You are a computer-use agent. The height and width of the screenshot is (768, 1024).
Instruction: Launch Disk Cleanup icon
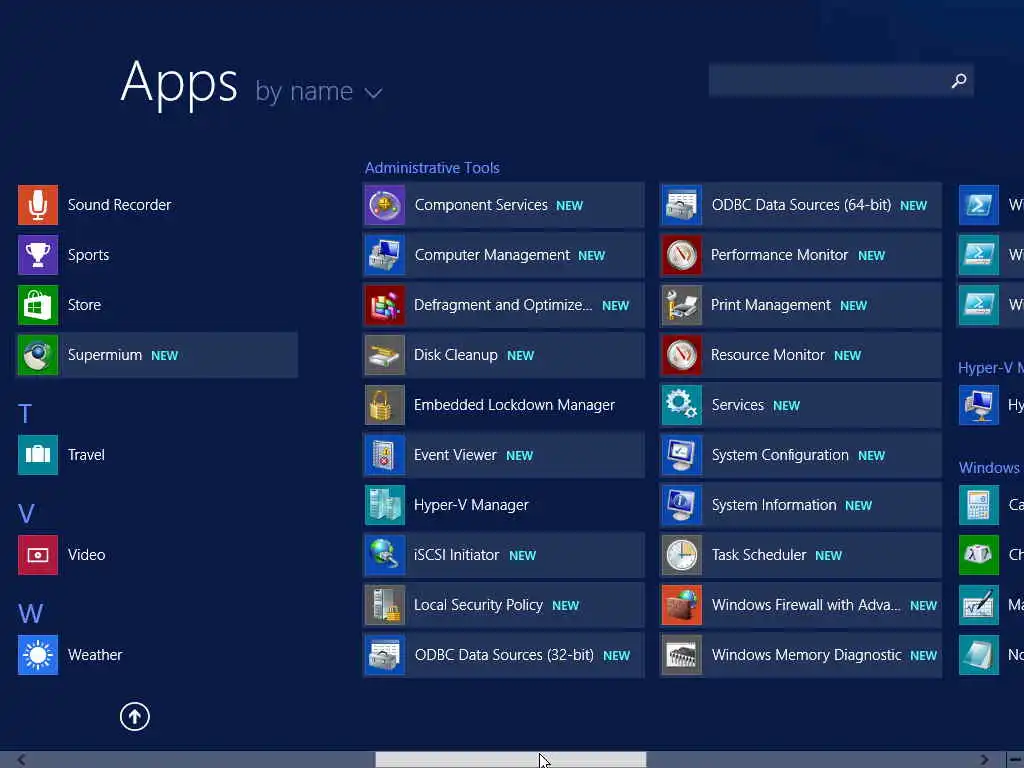pos(385,355)
